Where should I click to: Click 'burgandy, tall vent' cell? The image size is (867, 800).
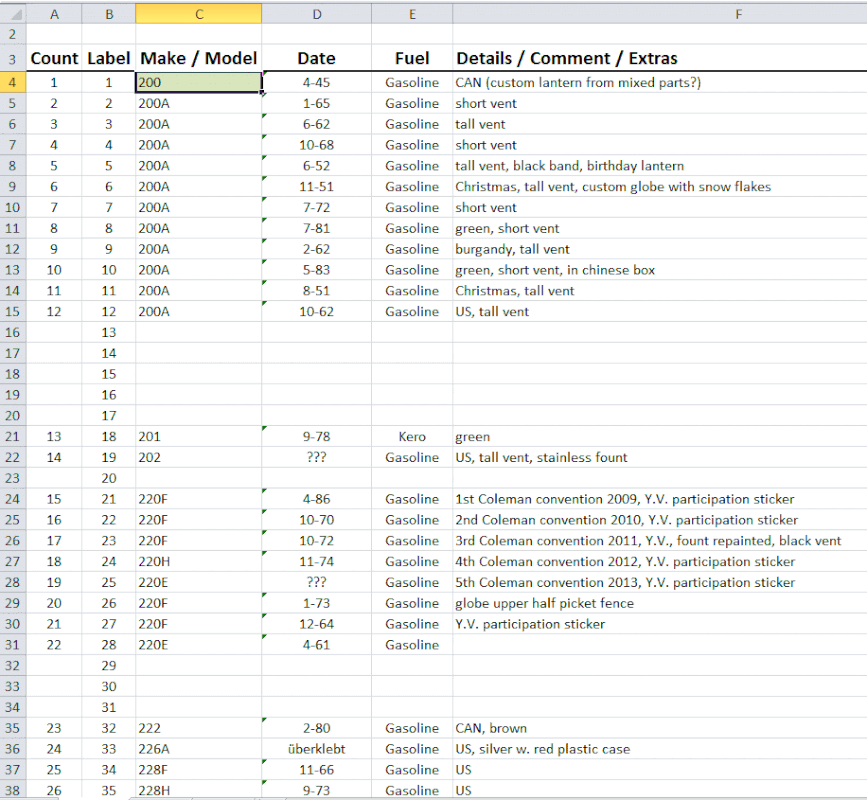coord(660,249)
